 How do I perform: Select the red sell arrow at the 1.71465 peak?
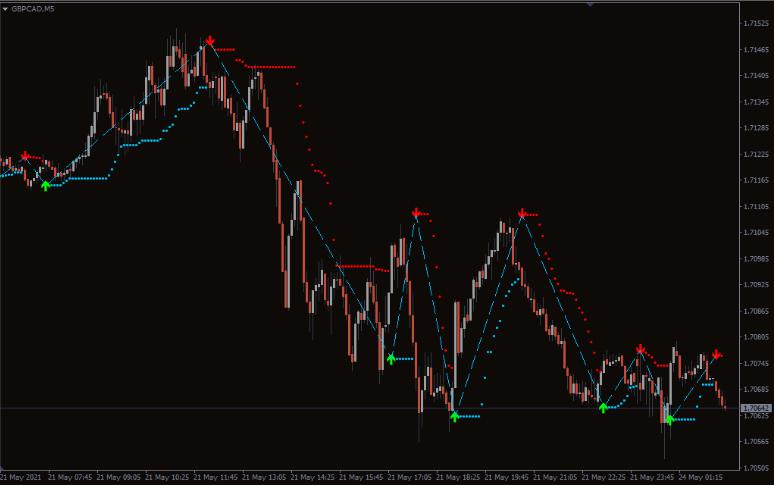click(210, 41)
